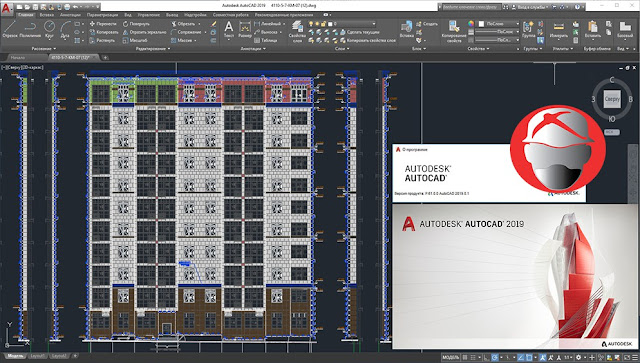640x363 pixels.
Task: Click Вход в службы sign-in button
Action: point(533,7)
